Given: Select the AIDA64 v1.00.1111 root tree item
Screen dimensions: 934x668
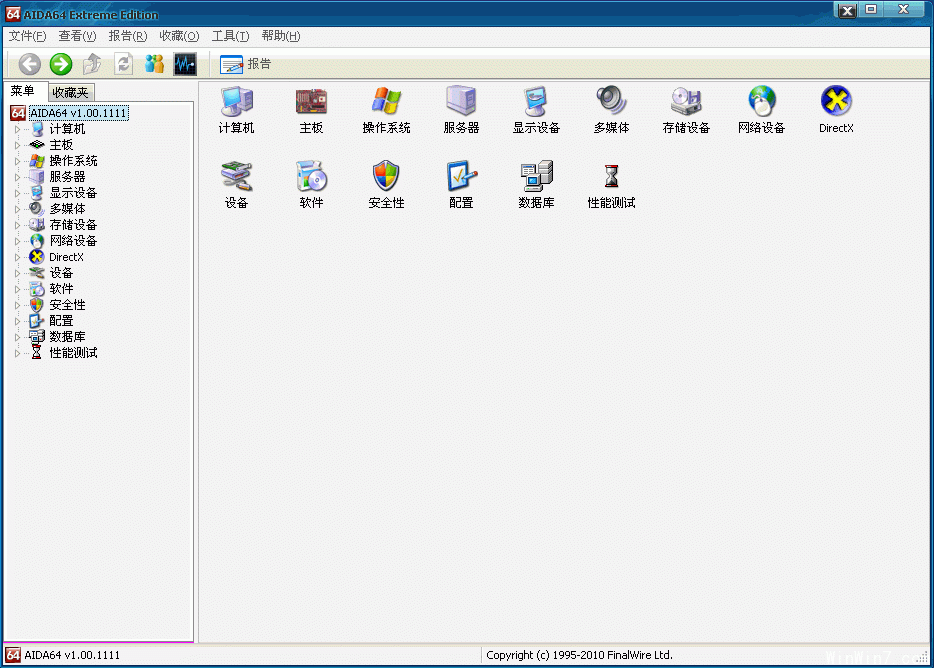Looking at the screenshot, I should pyautogui.click(x=78, y=113).
